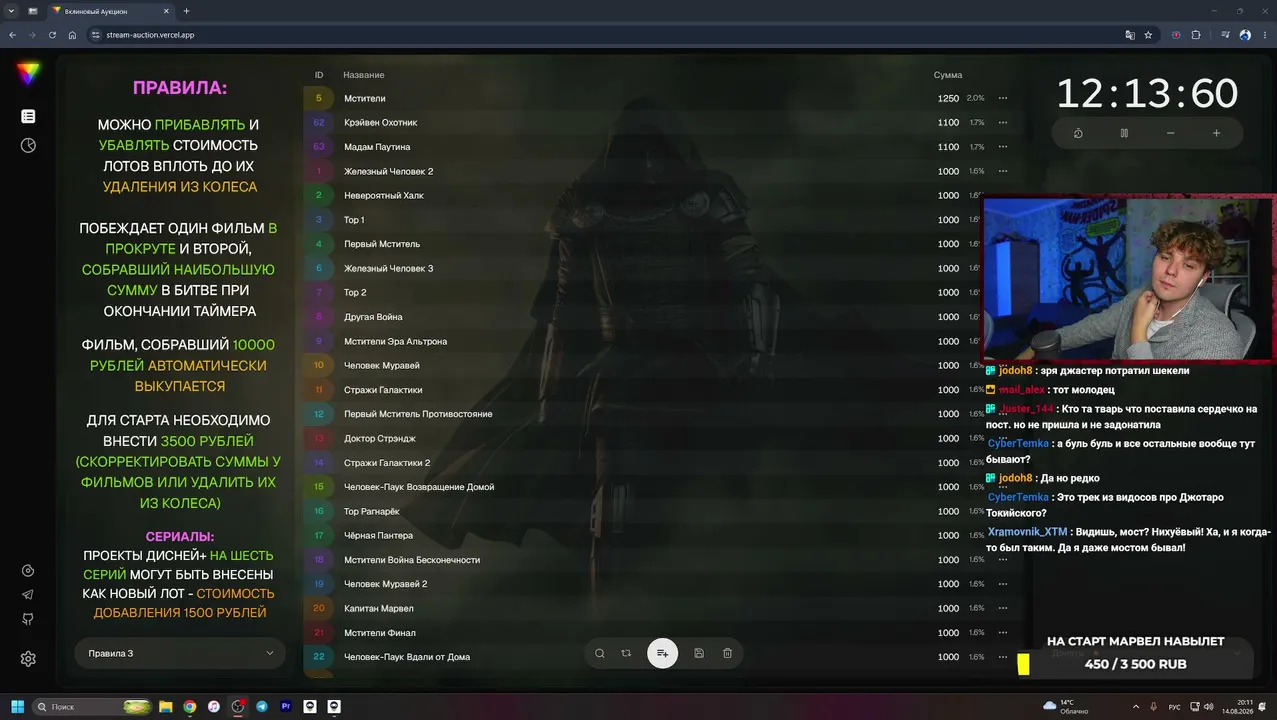Select the Невероятный Халк lot name
The height and width of the screenshot is (720, 1277).
click(384, 195)
